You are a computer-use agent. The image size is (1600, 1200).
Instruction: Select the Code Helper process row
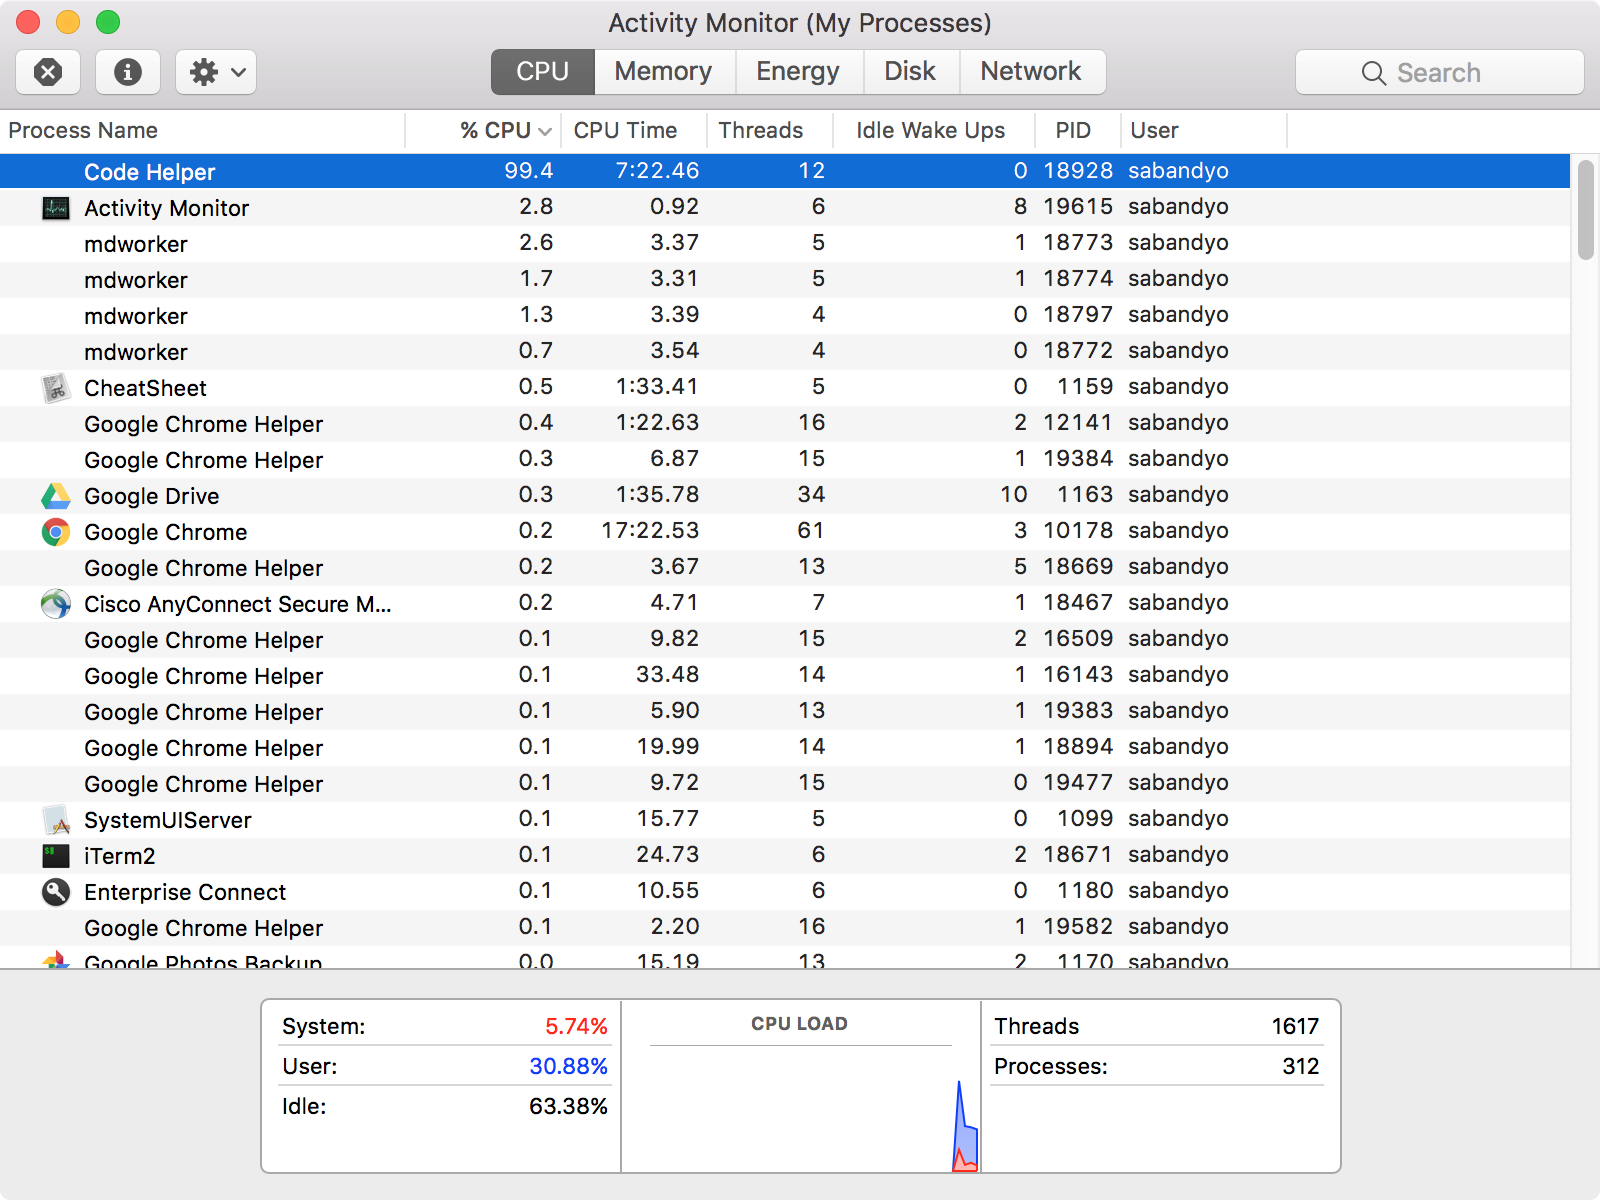(785, 171)
